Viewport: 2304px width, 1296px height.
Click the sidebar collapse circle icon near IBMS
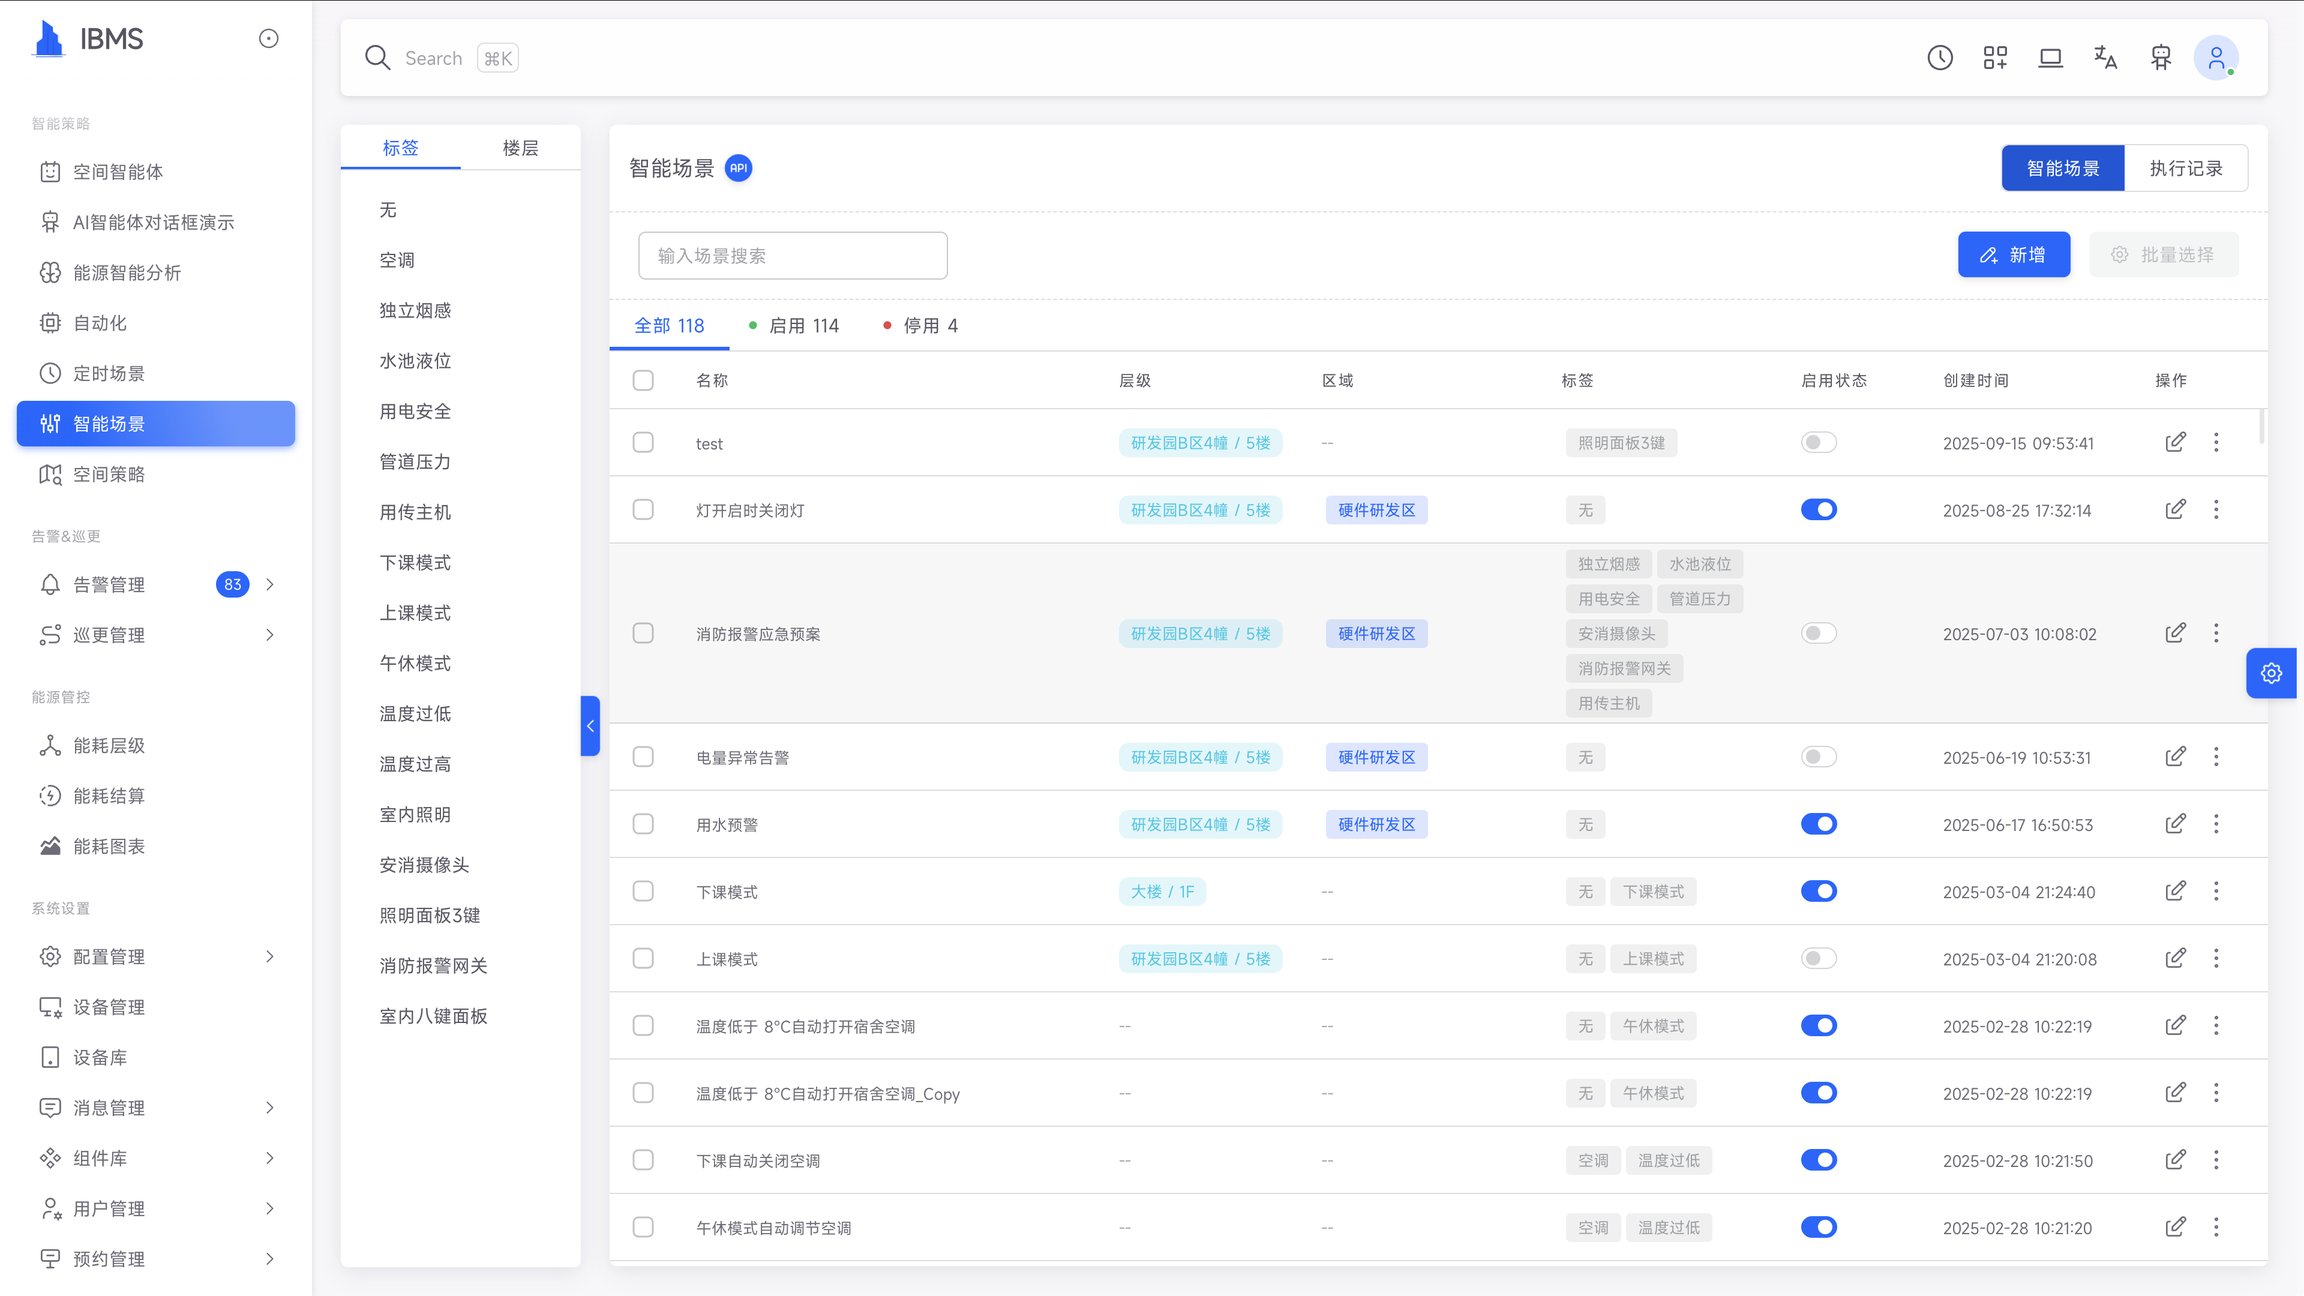(268, 39)
